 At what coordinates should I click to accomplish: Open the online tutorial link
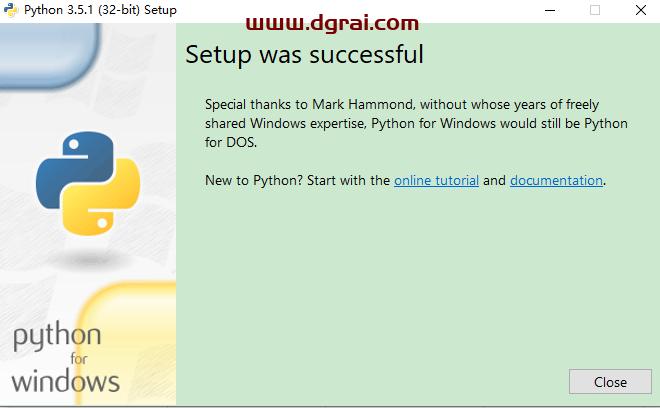click(436, 181)
